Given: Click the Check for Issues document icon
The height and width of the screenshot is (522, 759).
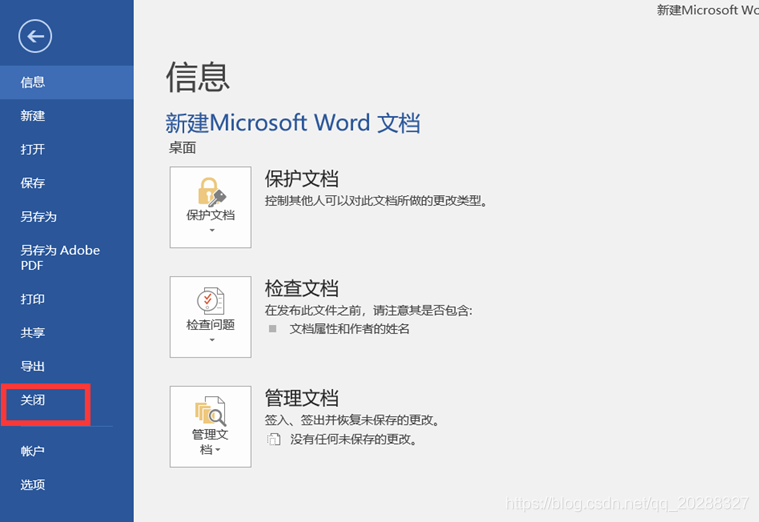Looking at the screenshot, I should pos(211,301).
